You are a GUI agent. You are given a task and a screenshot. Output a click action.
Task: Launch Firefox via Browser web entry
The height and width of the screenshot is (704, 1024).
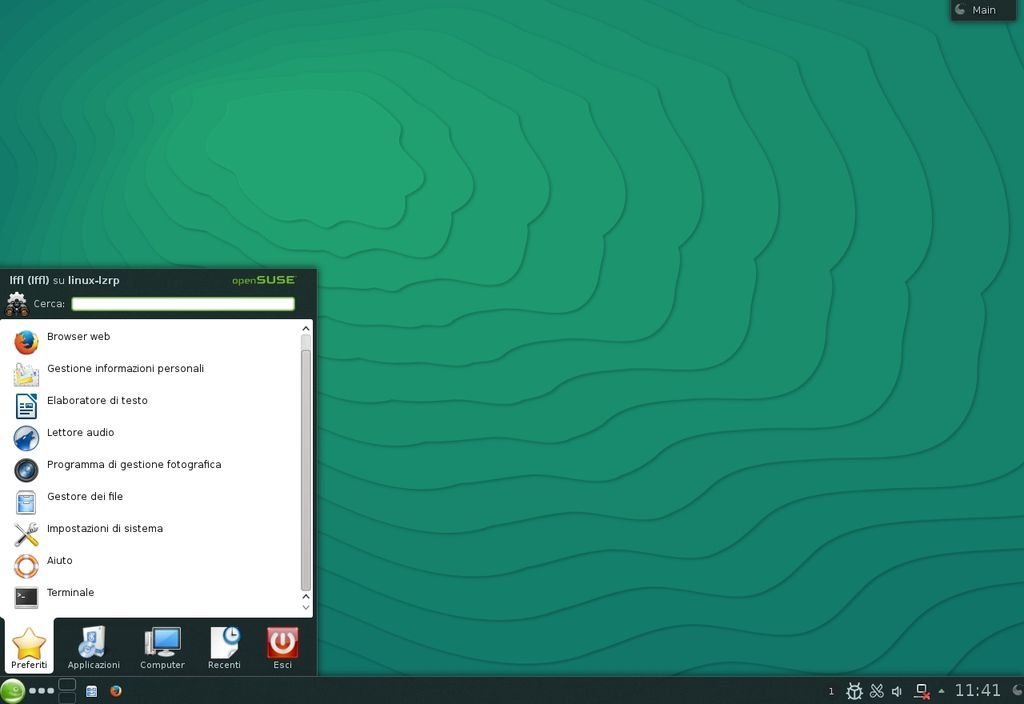[78, 337]
